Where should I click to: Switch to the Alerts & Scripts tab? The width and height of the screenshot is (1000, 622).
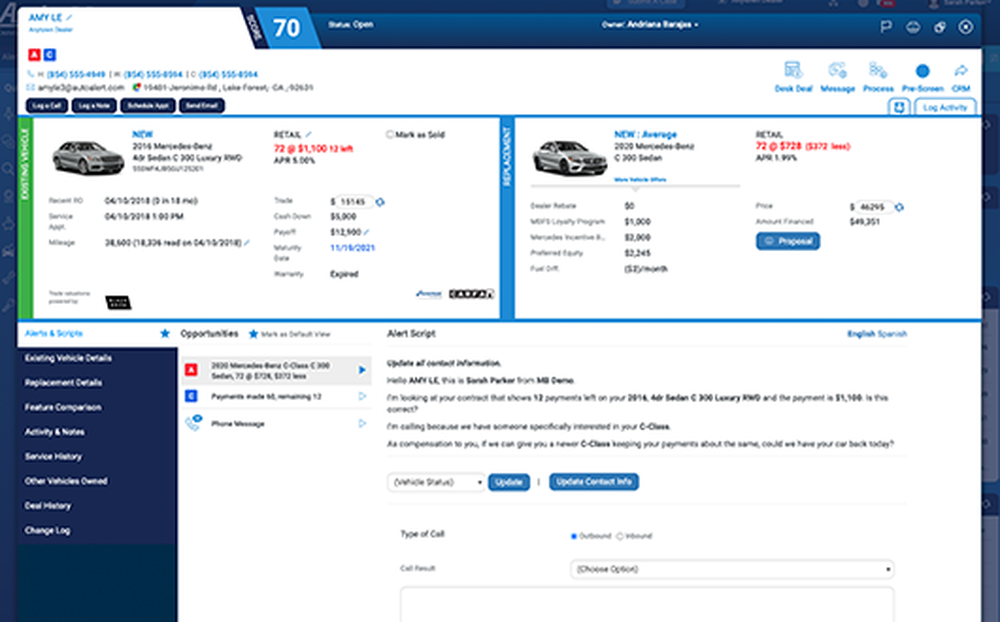54,334
